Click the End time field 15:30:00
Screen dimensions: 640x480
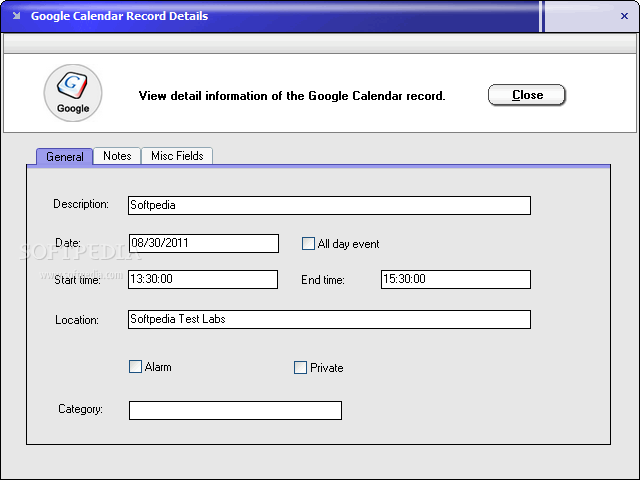(x=456, y=279)
